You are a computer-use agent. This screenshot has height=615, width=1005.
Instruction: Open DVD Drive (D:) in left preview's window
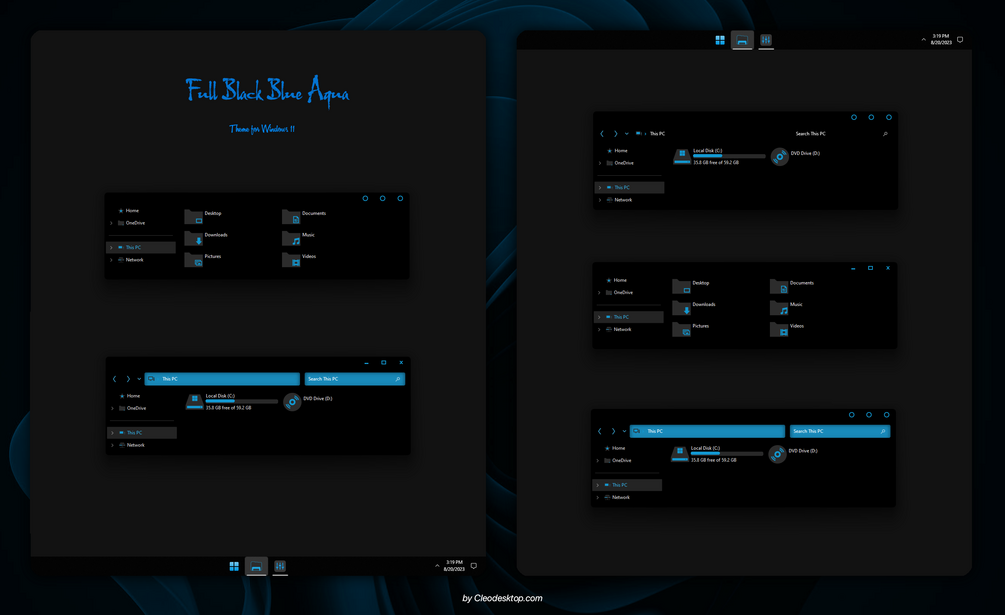308,402
